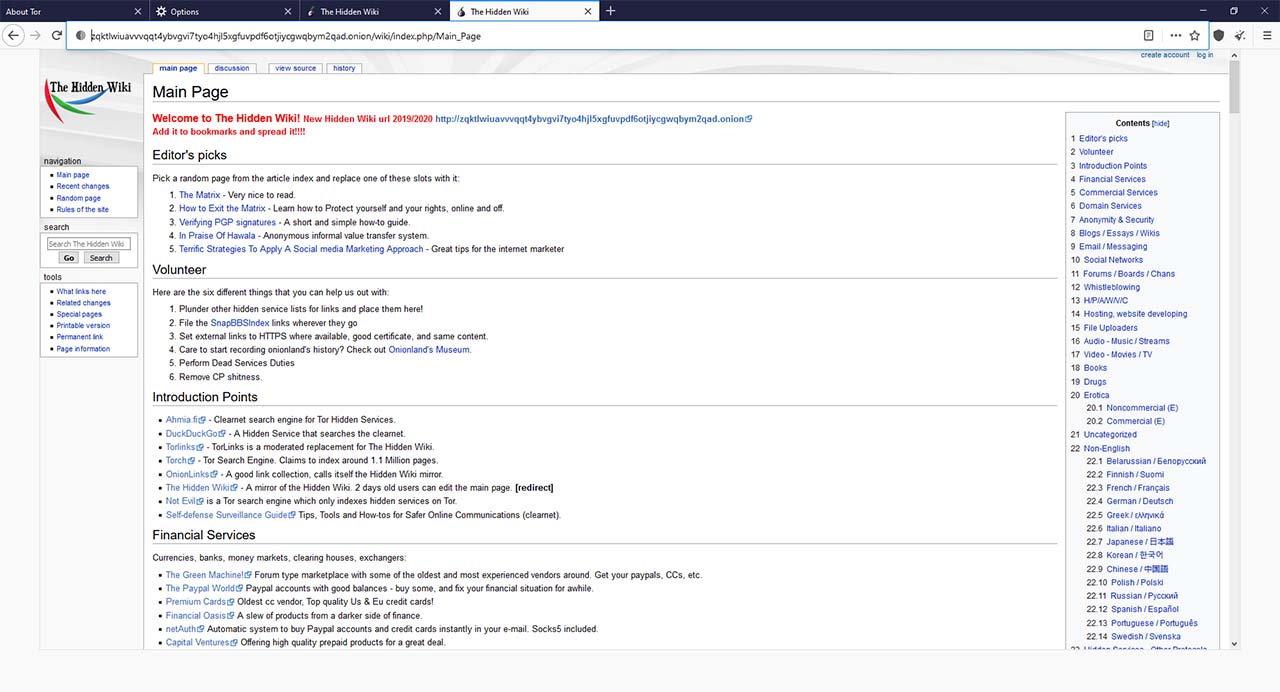Open the Onionland's Museum link
This screenshot has height=692, width=1280.
428,350
